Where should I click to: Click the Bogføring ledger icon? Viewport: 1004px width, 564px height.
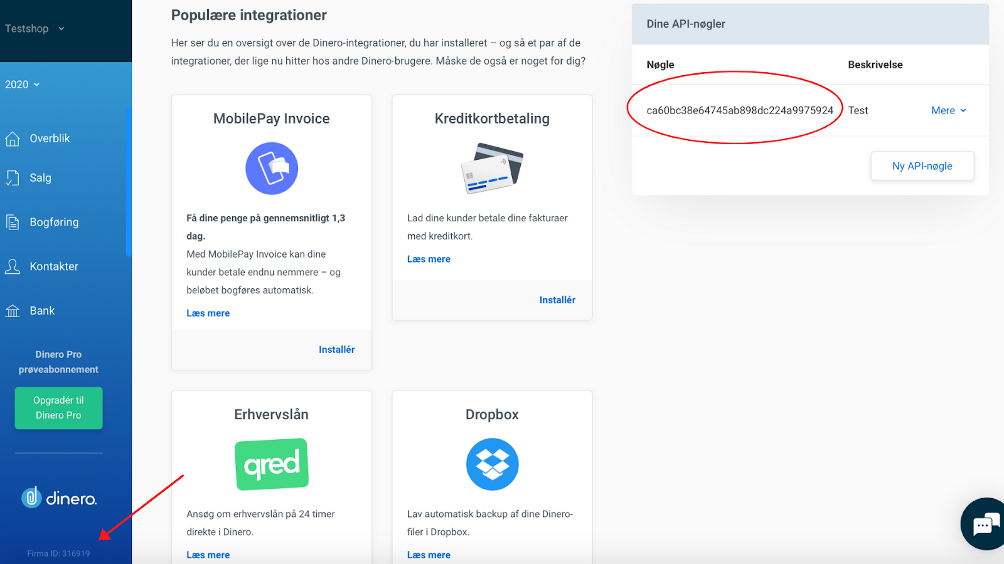tap(12, 222)
